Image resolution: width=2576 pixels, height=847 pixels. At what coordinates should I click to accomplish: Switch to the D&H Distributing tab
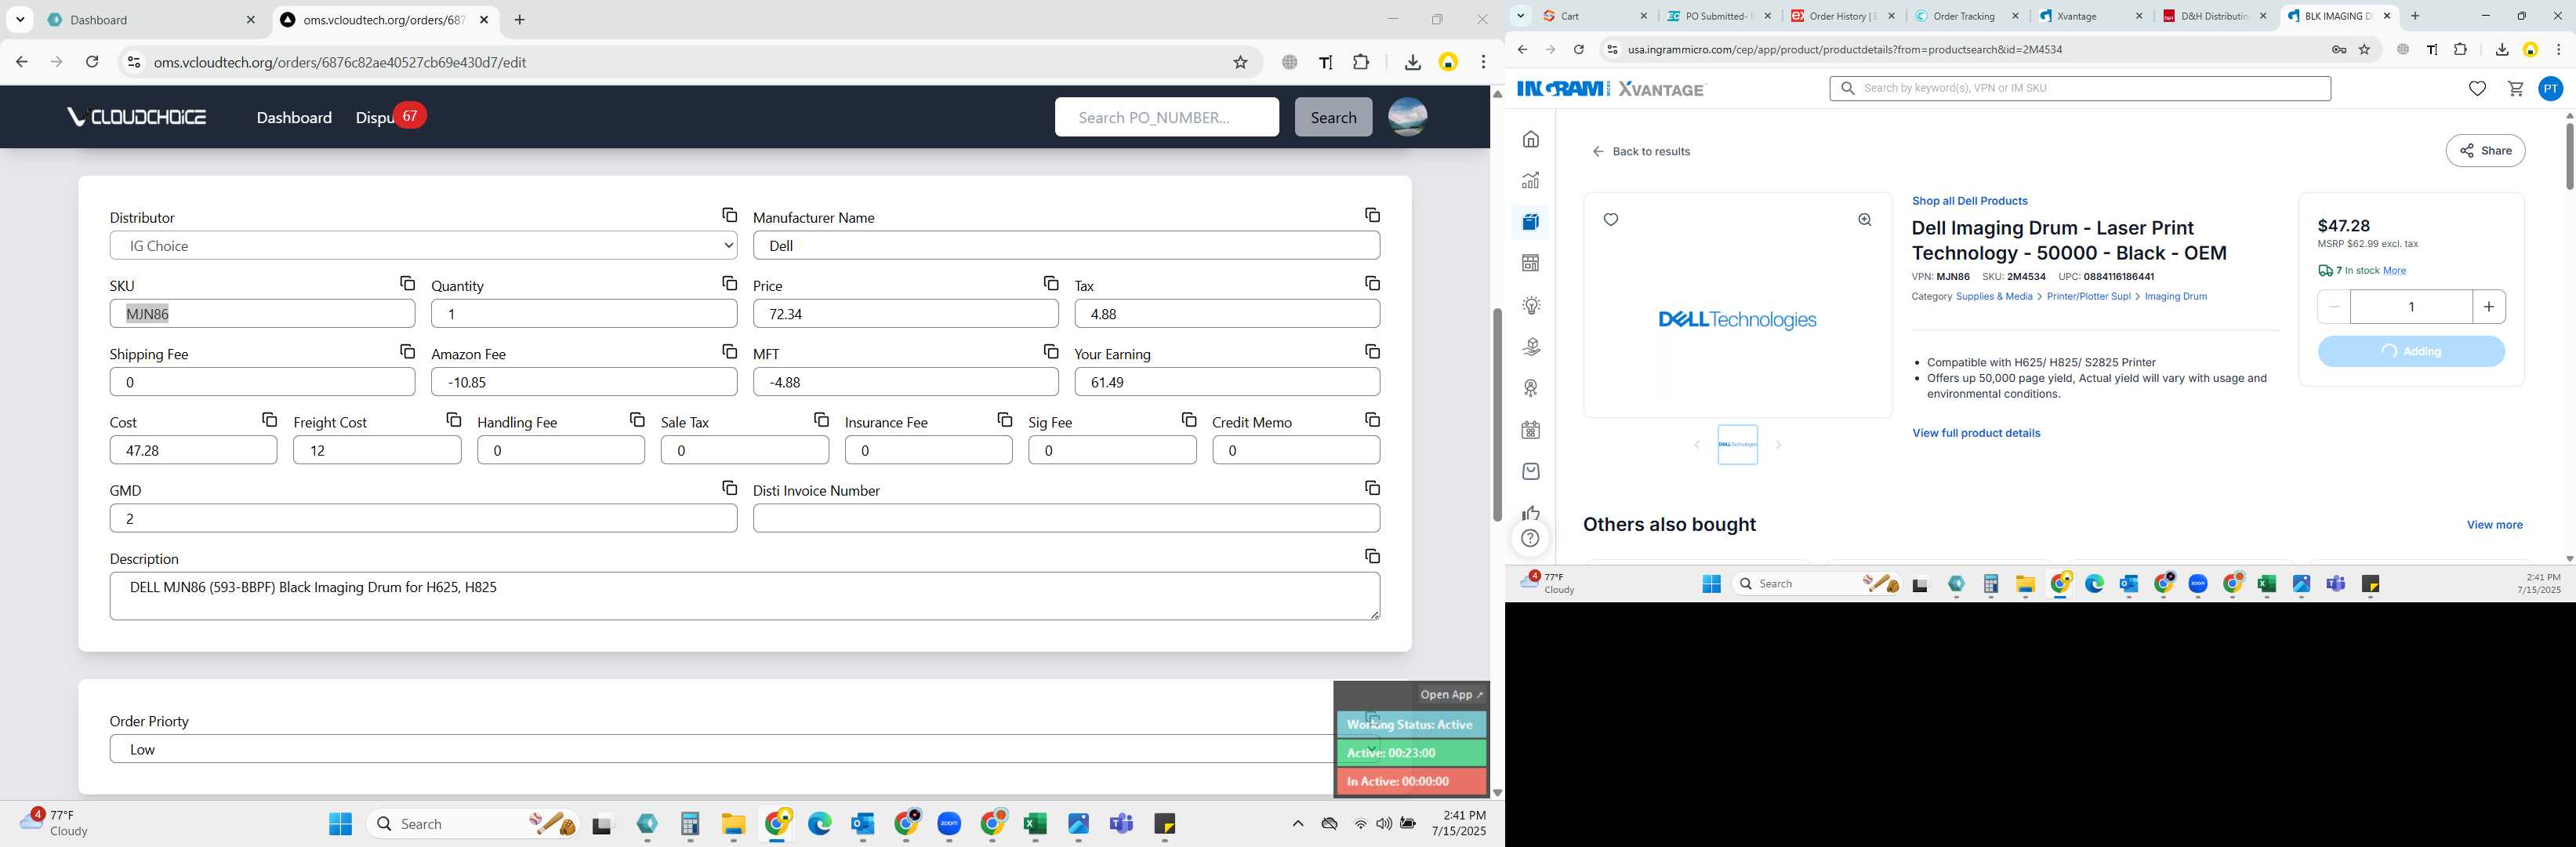(x=2214, y=16)
